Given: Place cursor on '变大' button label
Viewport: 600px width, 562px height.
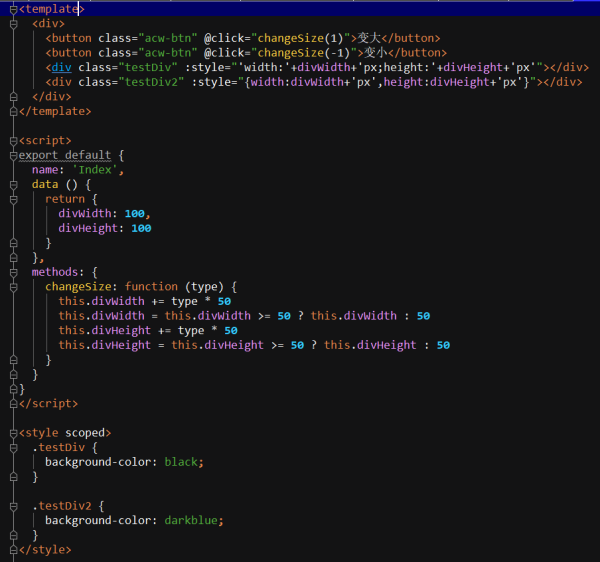Looking at the screenshot, I should 369,38.
